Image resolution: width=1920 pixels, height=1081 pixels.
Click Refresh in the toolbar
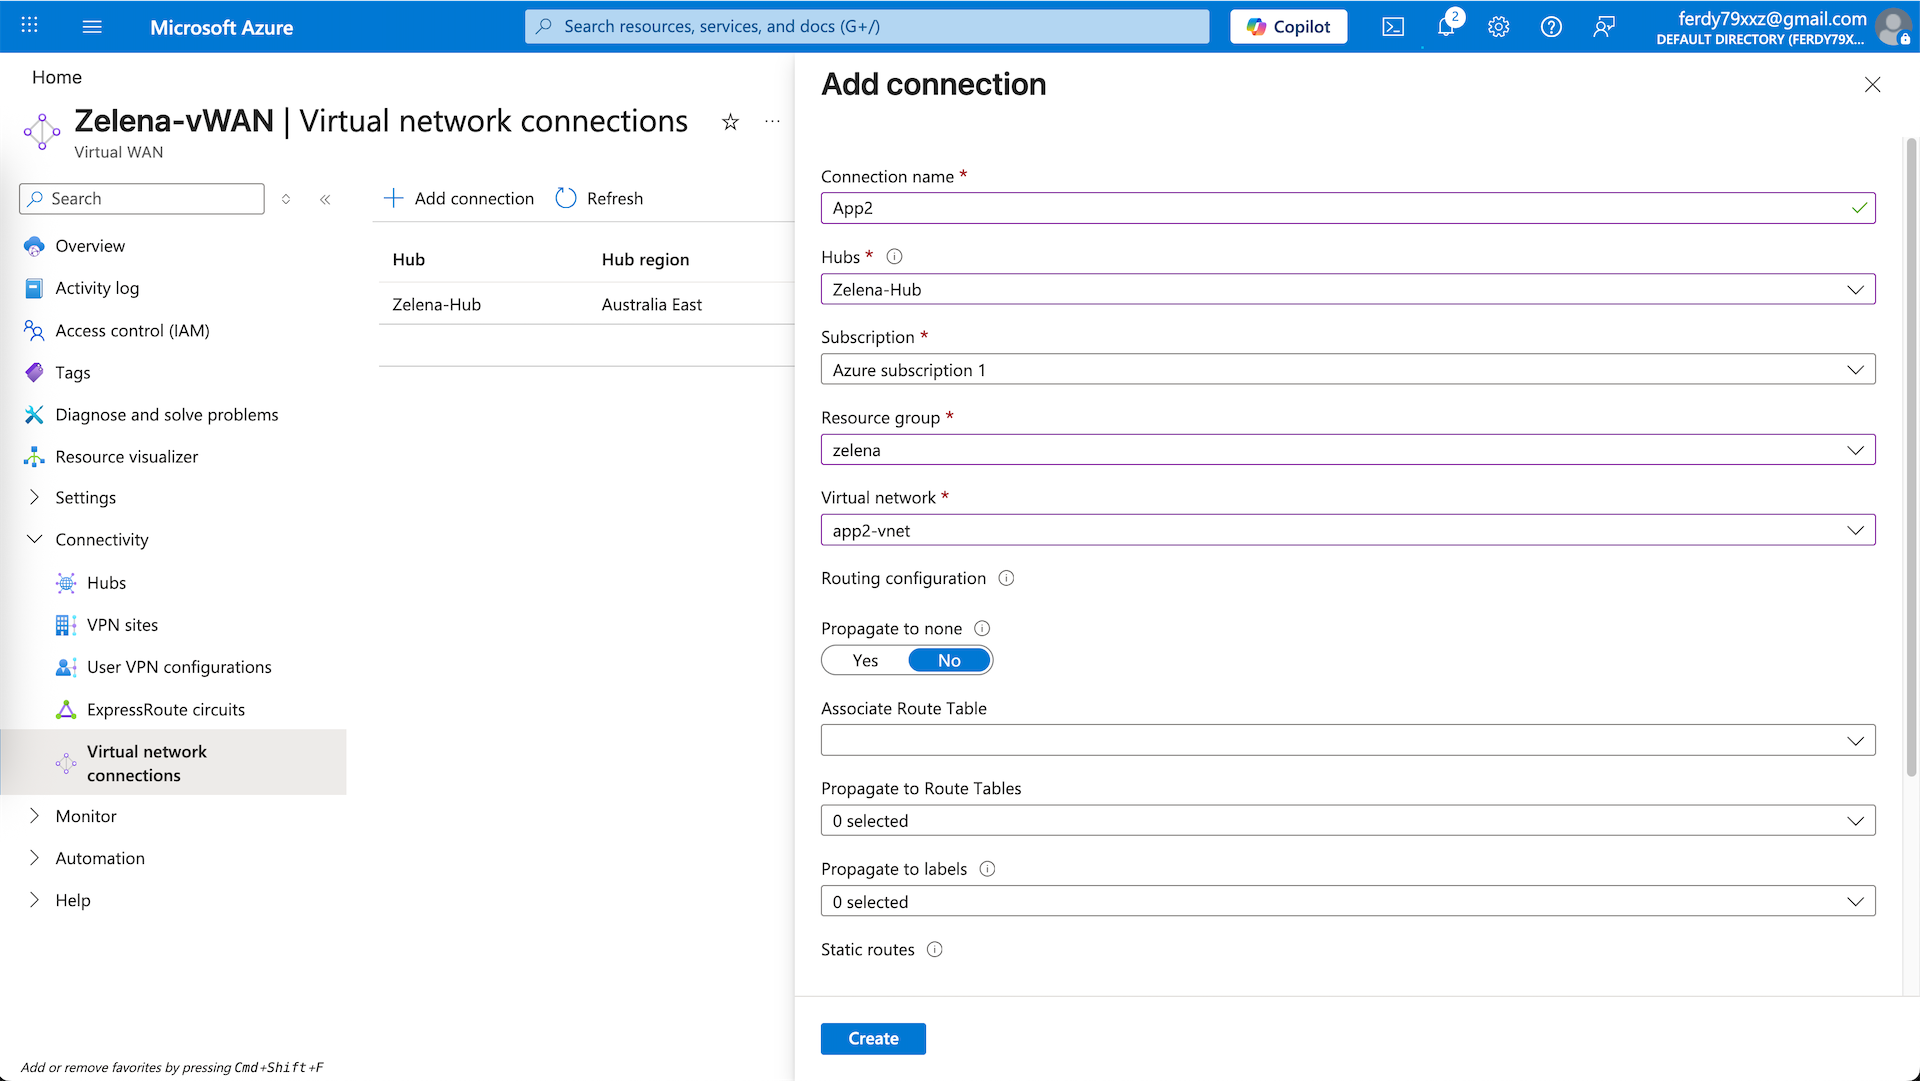[600, 198]
